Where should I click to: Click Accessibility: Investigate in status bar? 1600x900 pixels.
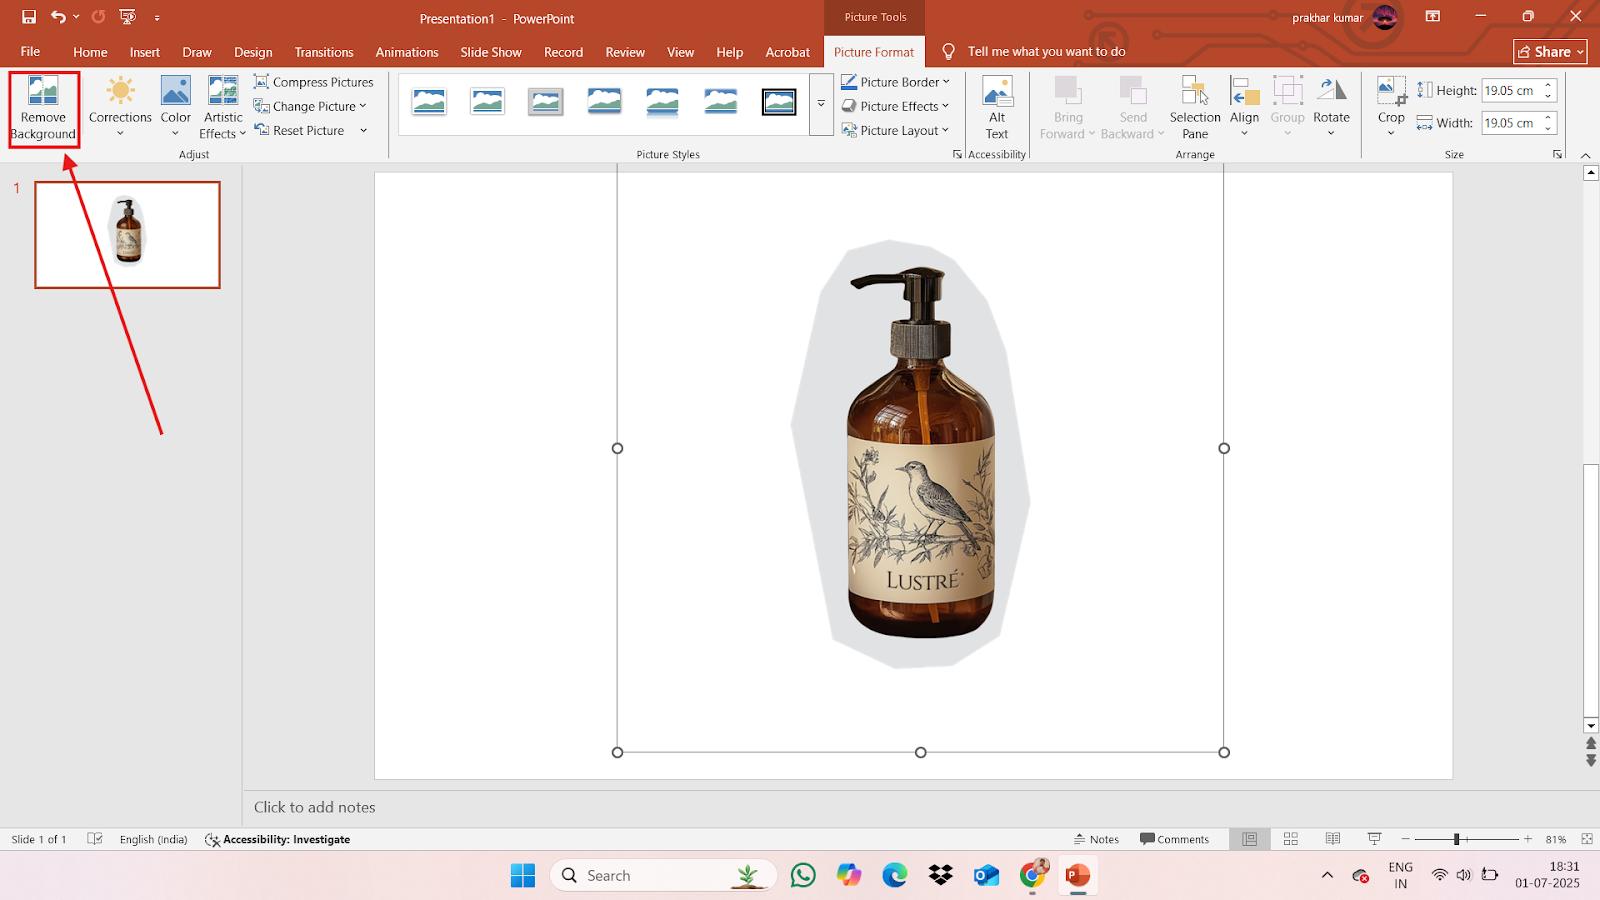pos(278,839)
